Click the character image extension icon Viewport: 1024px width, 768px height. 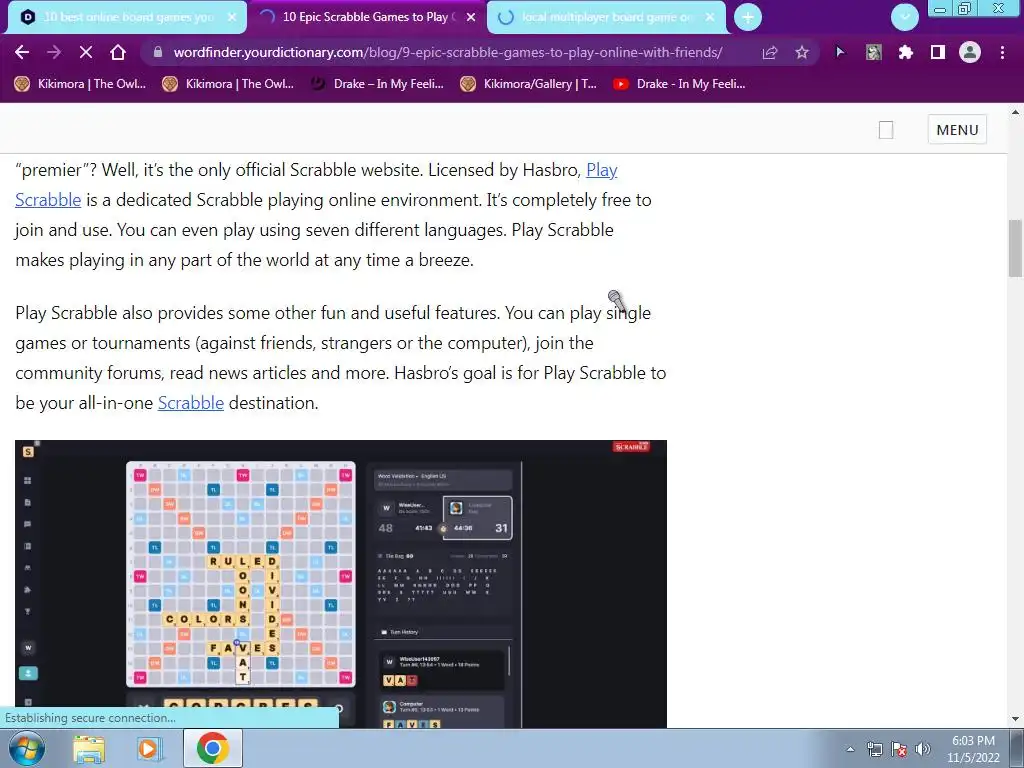[873, 52]
